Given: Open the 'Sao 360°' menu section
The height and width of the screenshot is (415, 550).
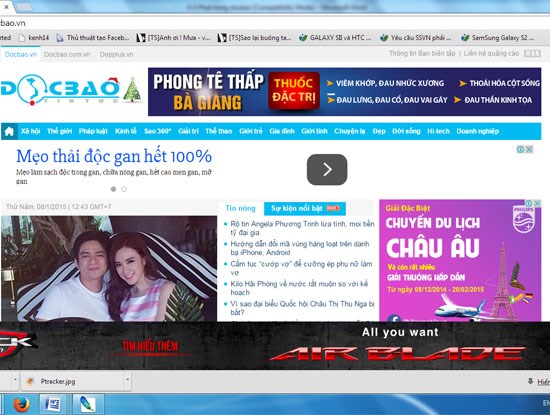Looking at the screenshot, I should point(157,131).
